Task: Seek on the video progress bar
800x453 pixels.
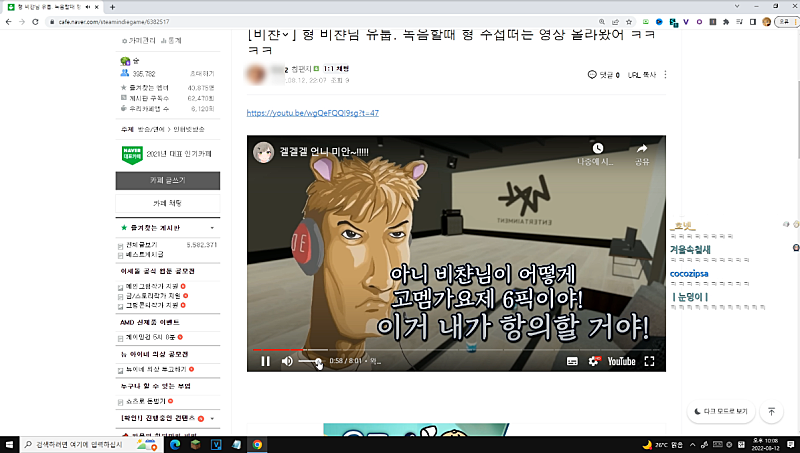Action: (456, 349)
